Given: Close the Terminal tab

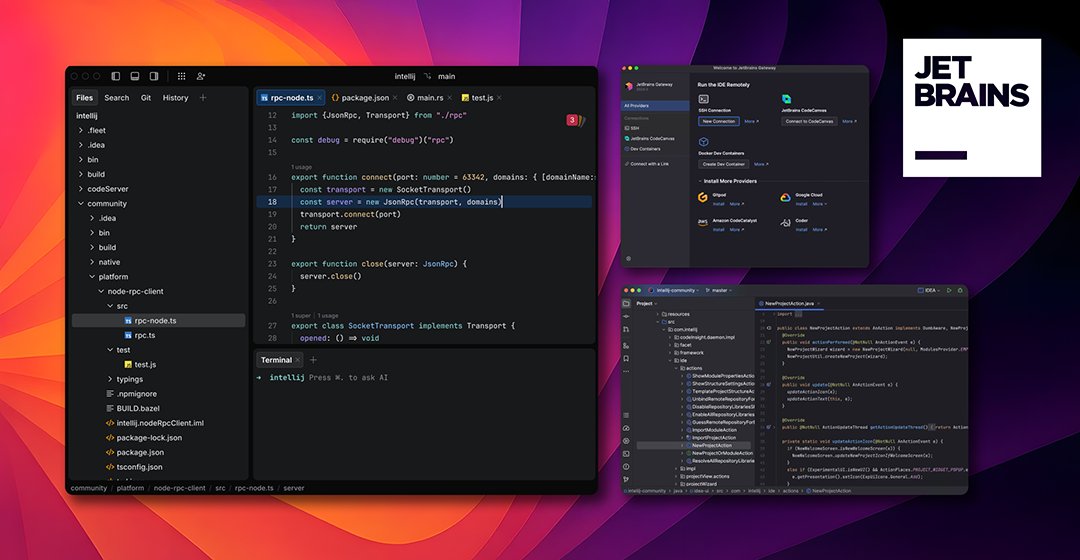Looking at the screenshot, I should tap(298, 360).
